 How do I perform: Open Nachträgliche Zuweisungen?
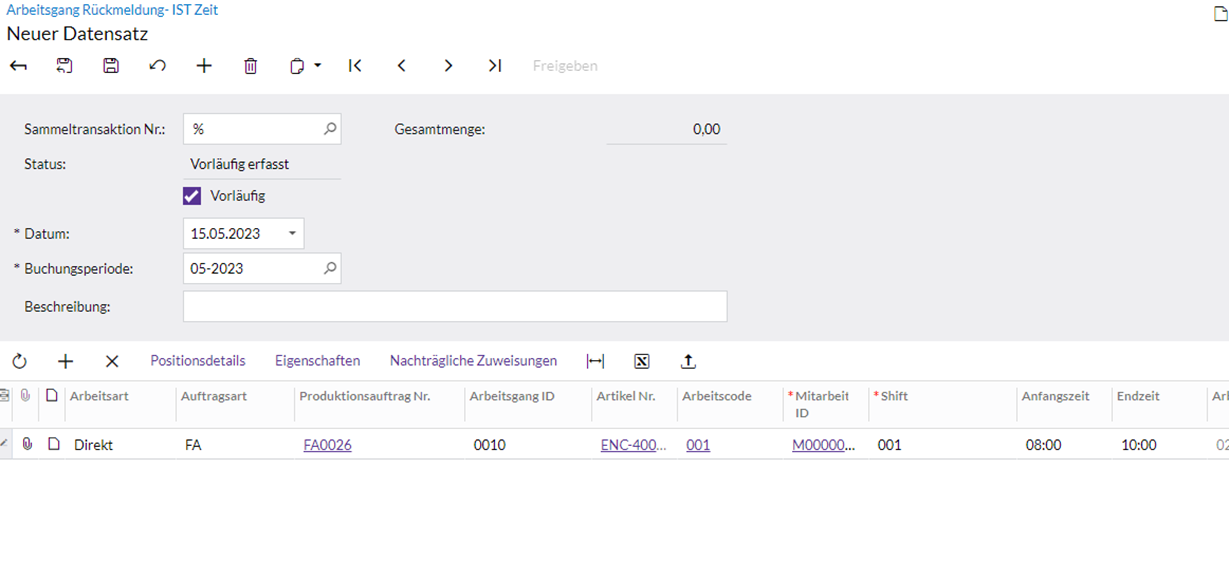[473, 361]
